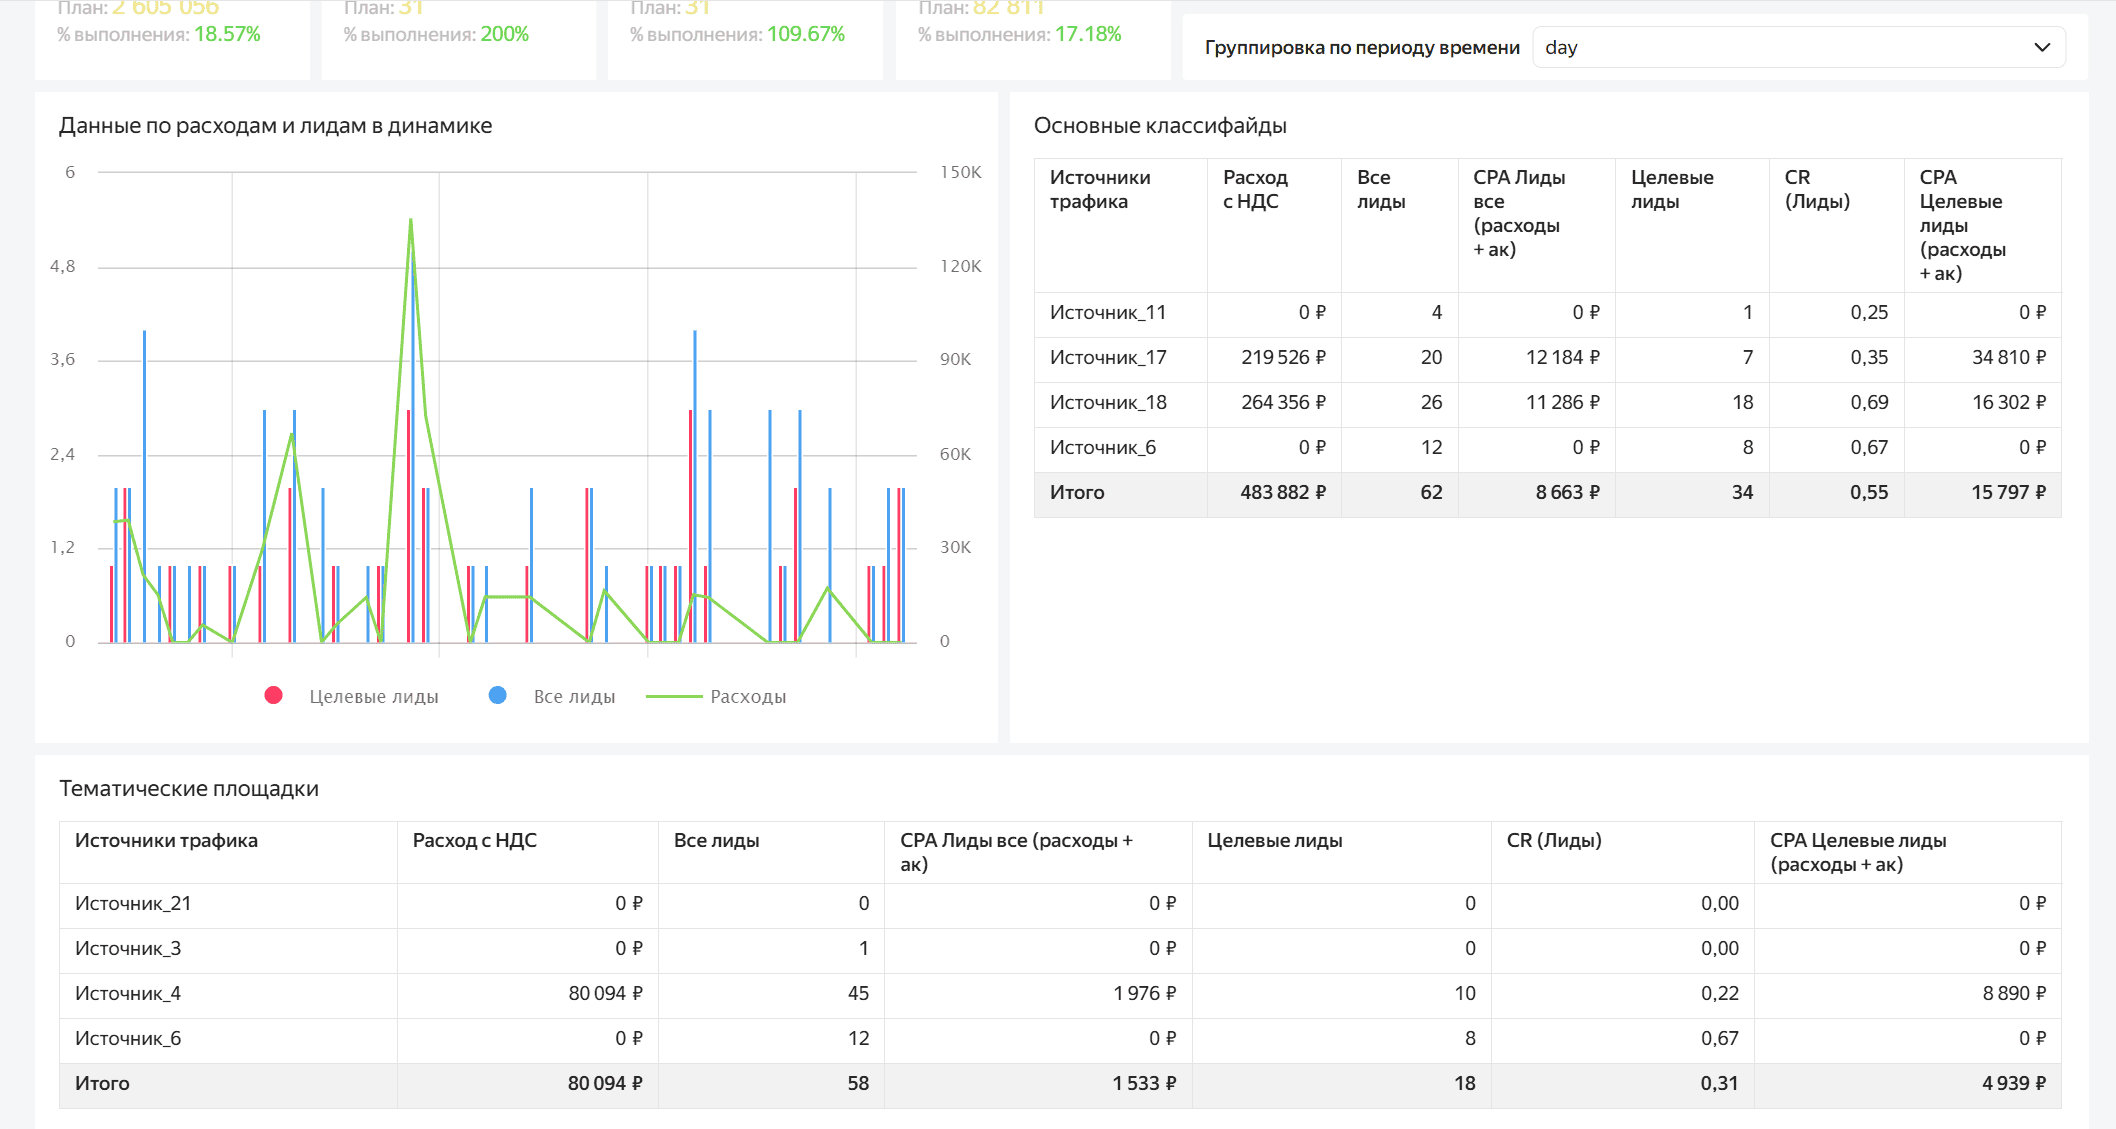Toggle the green 'Расходы' legend line
The image size is (2116, 1129).
point(674,696)
